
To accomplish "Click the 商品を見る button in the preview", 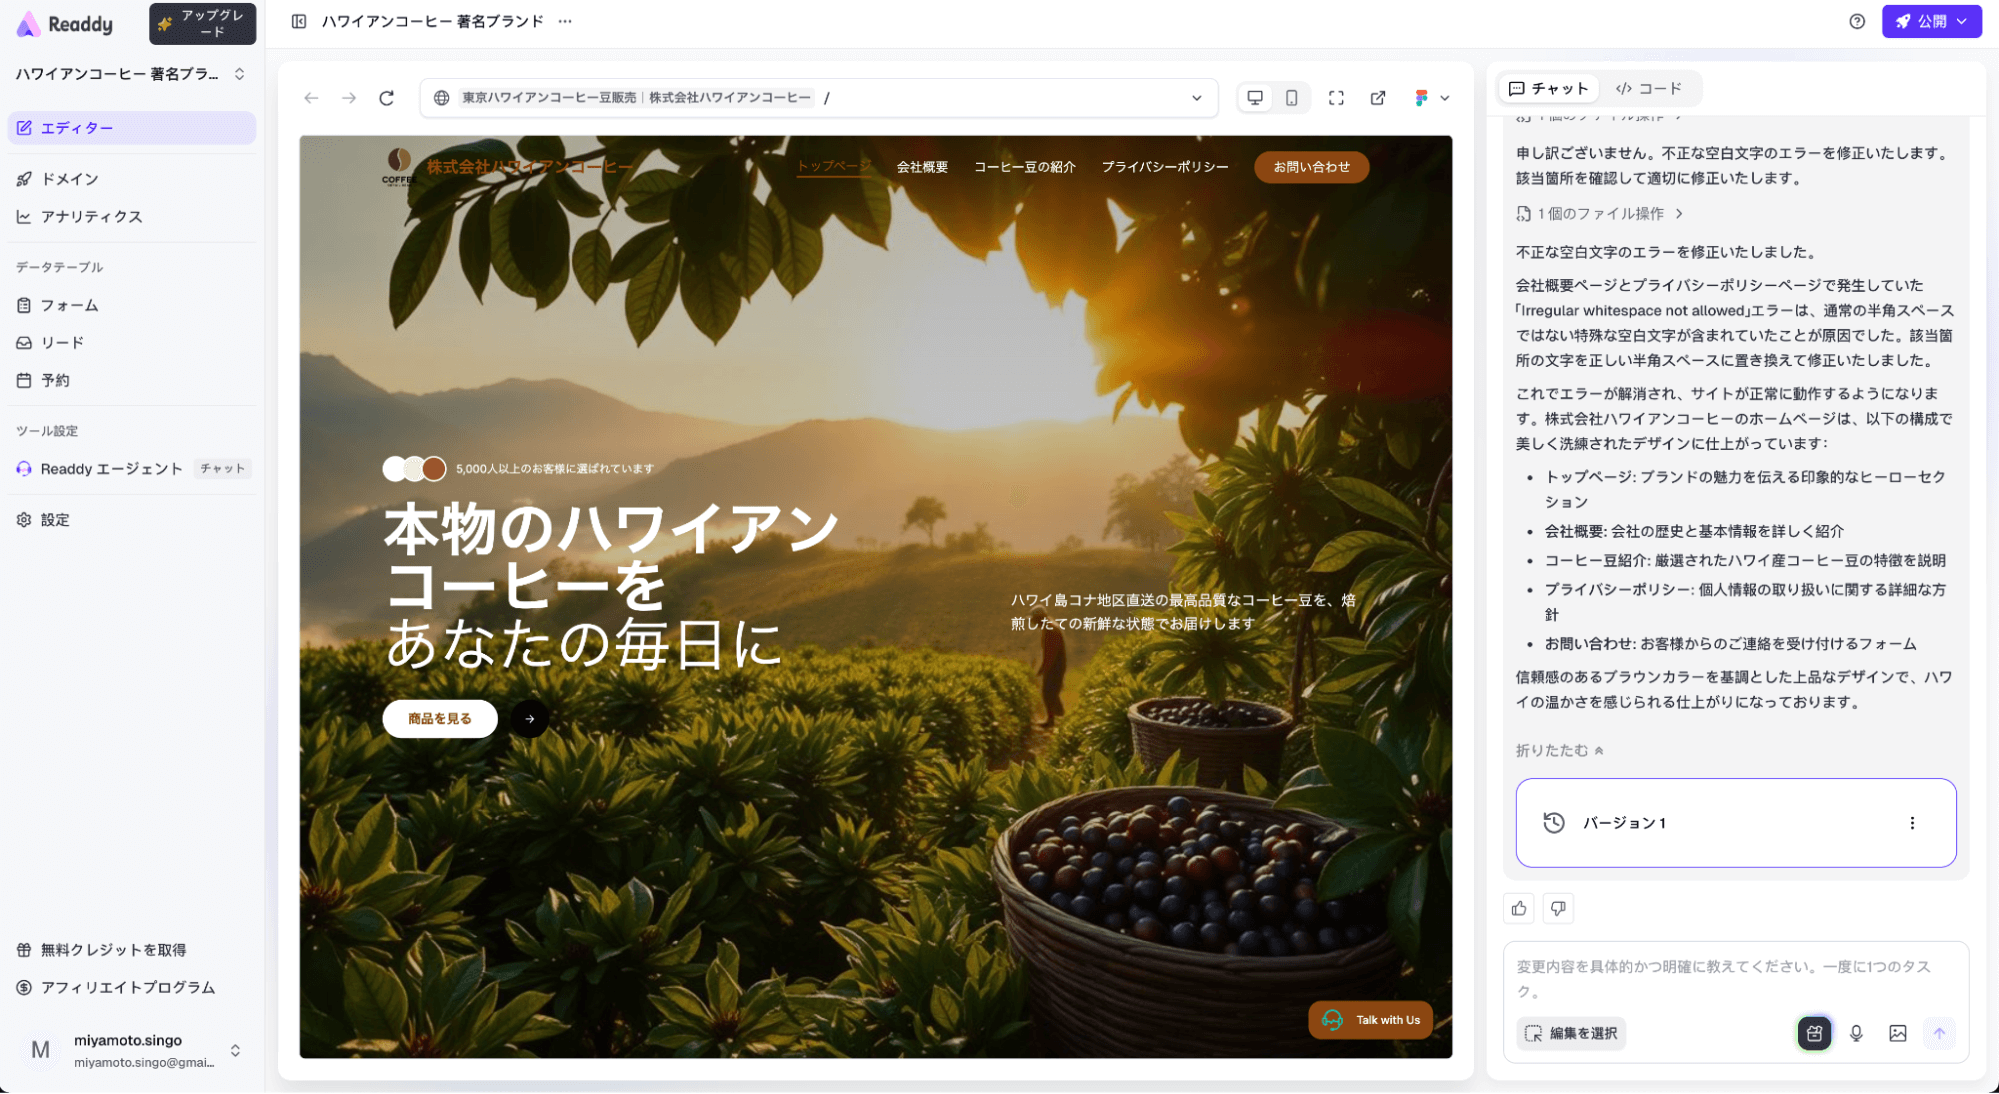I will click(x=439, y=718).
